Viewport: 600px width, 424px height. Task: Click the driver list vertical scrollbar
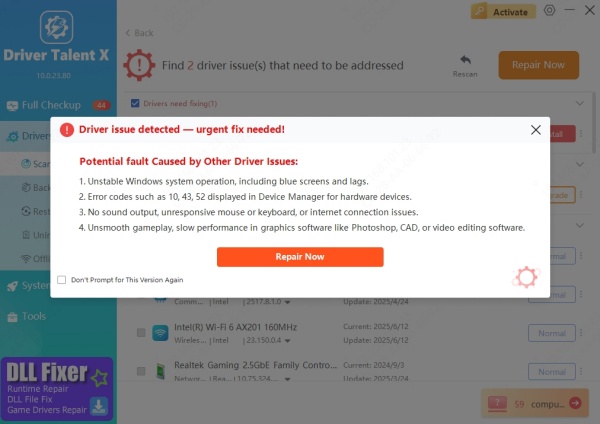pos(594,122)
